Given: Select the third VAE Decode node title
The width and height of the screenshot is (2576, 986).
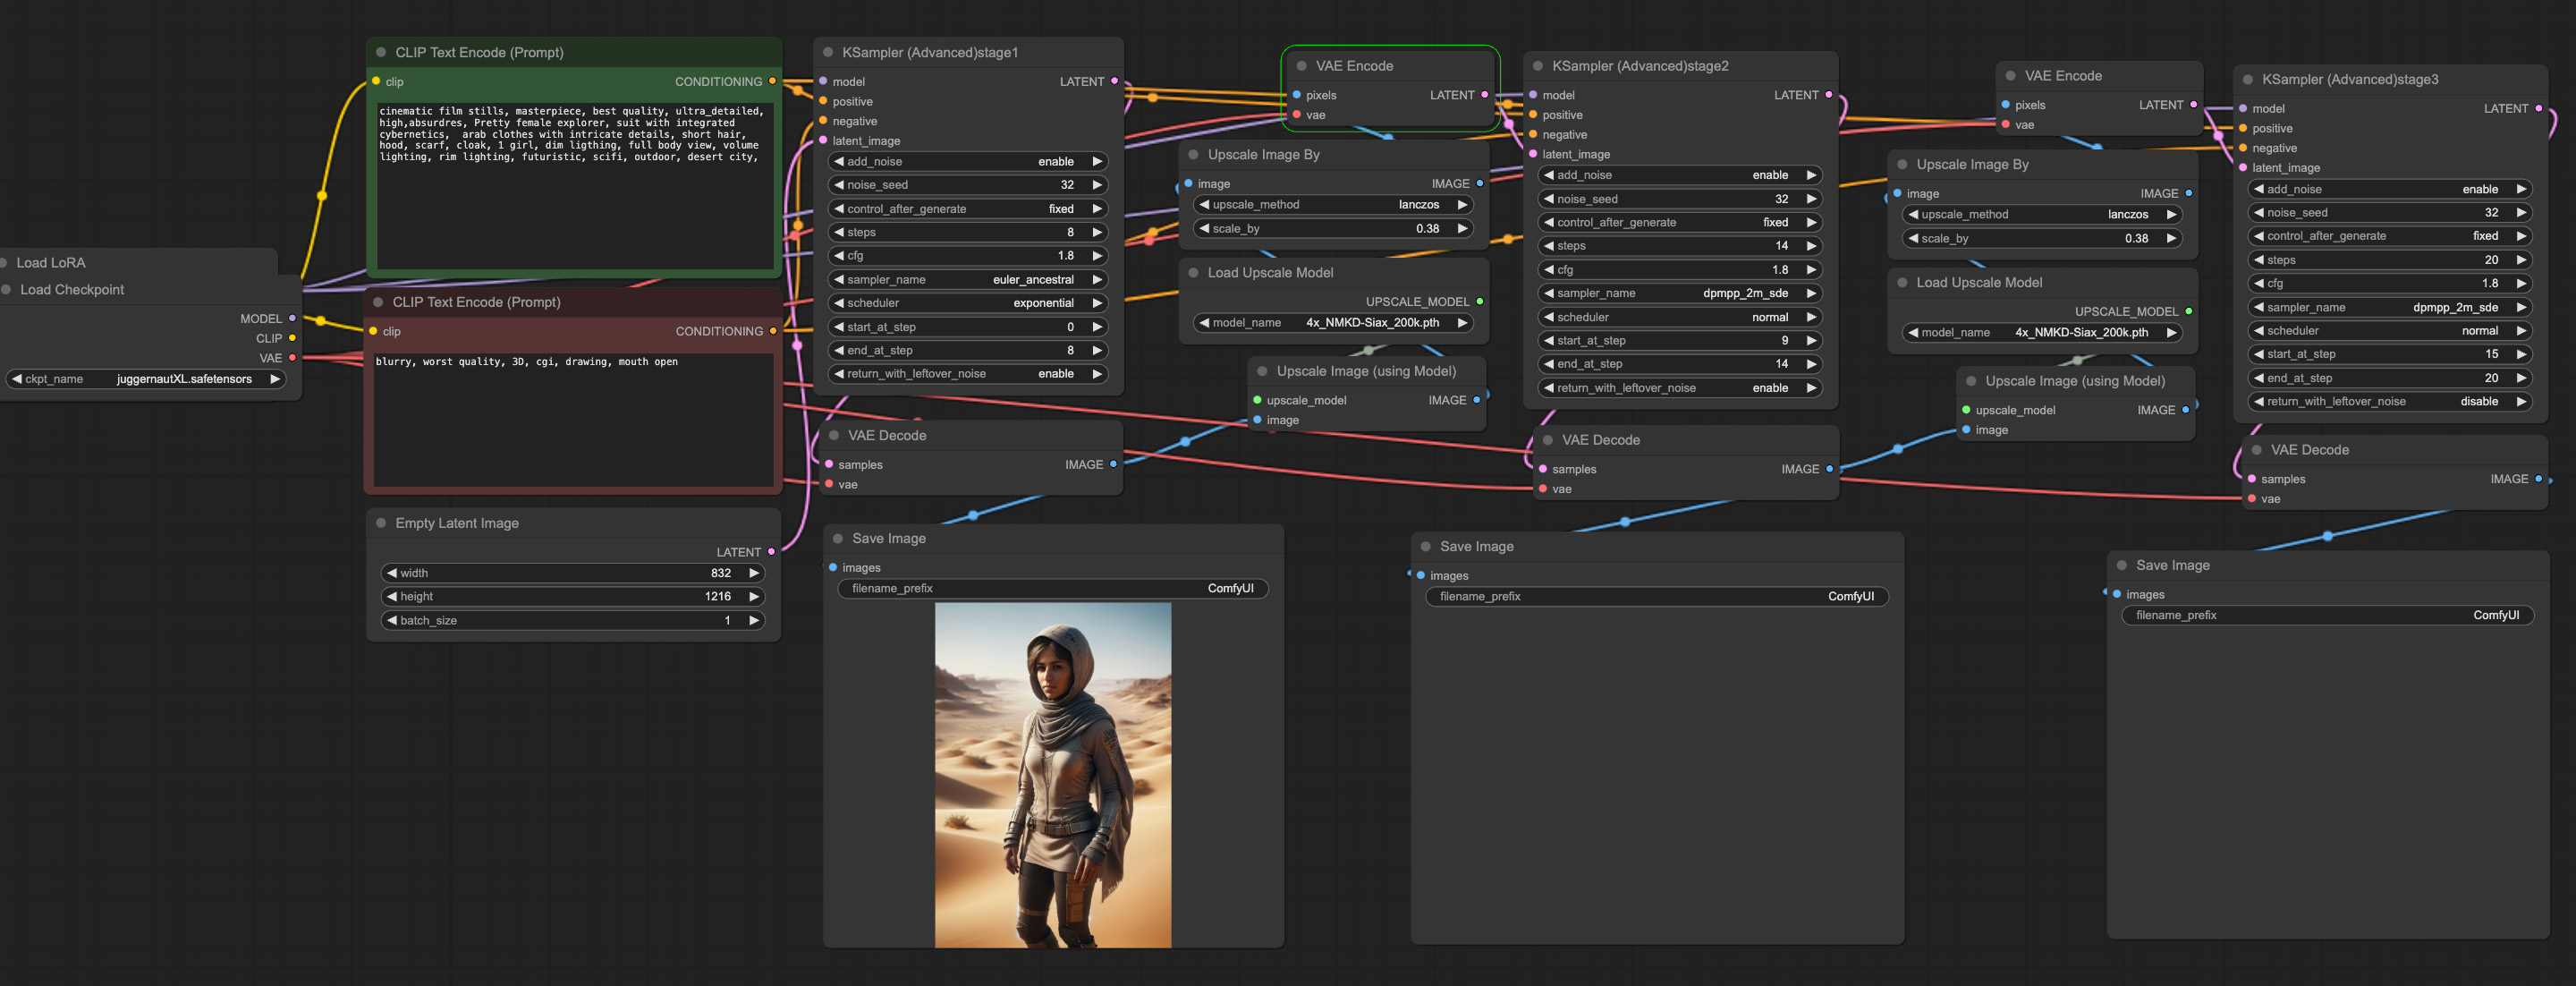Looking at the screenshot, I should [x=2309, y=450].
